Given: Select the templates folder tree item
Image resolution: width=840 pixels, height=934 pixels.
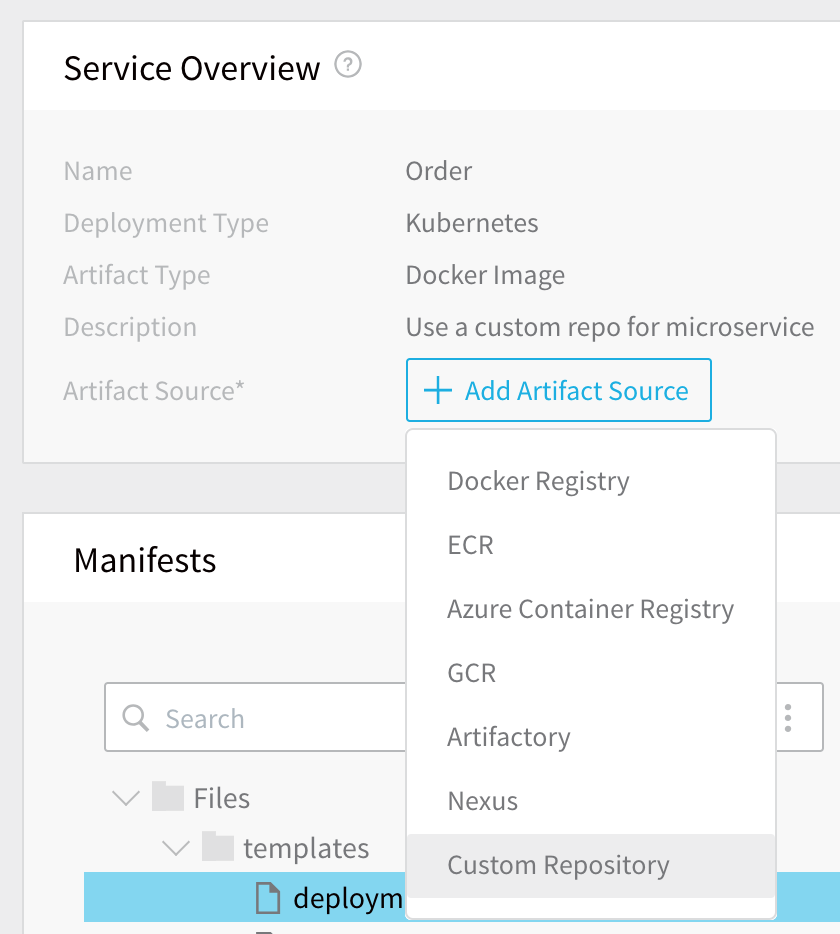Looking at the screenshot, I should point(306,848).
